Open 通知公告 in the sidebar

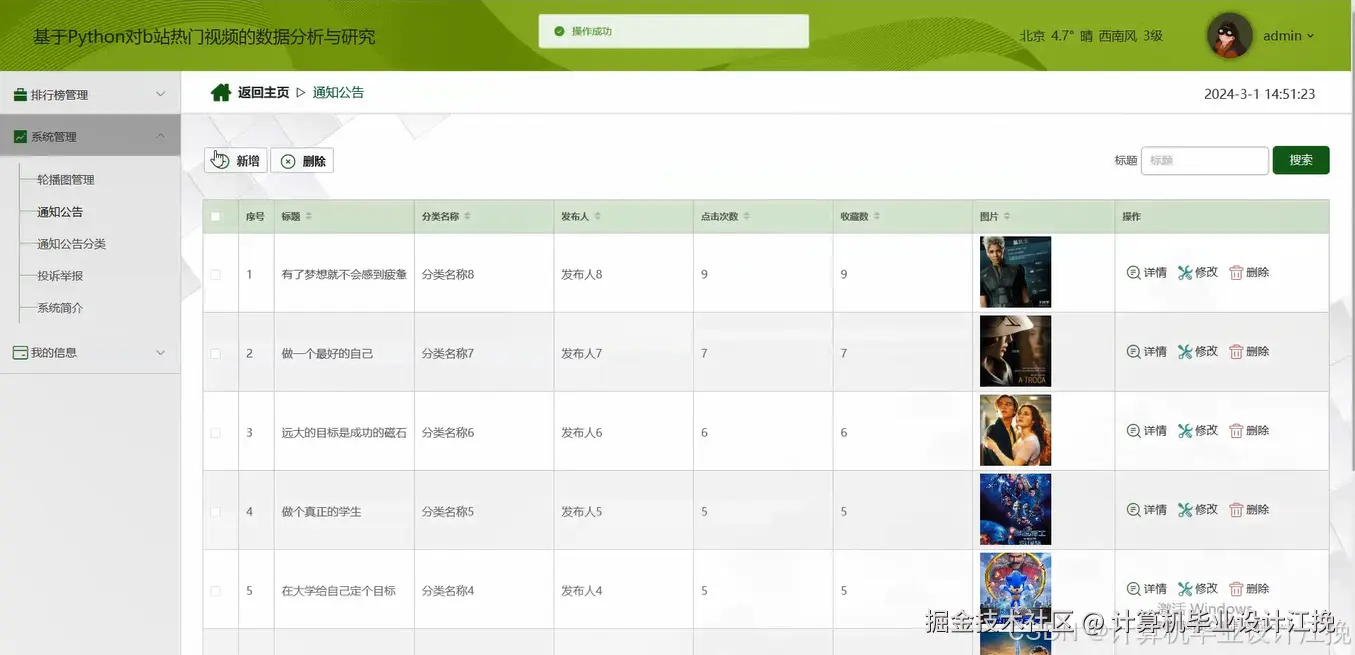click(x=60, y=212)
